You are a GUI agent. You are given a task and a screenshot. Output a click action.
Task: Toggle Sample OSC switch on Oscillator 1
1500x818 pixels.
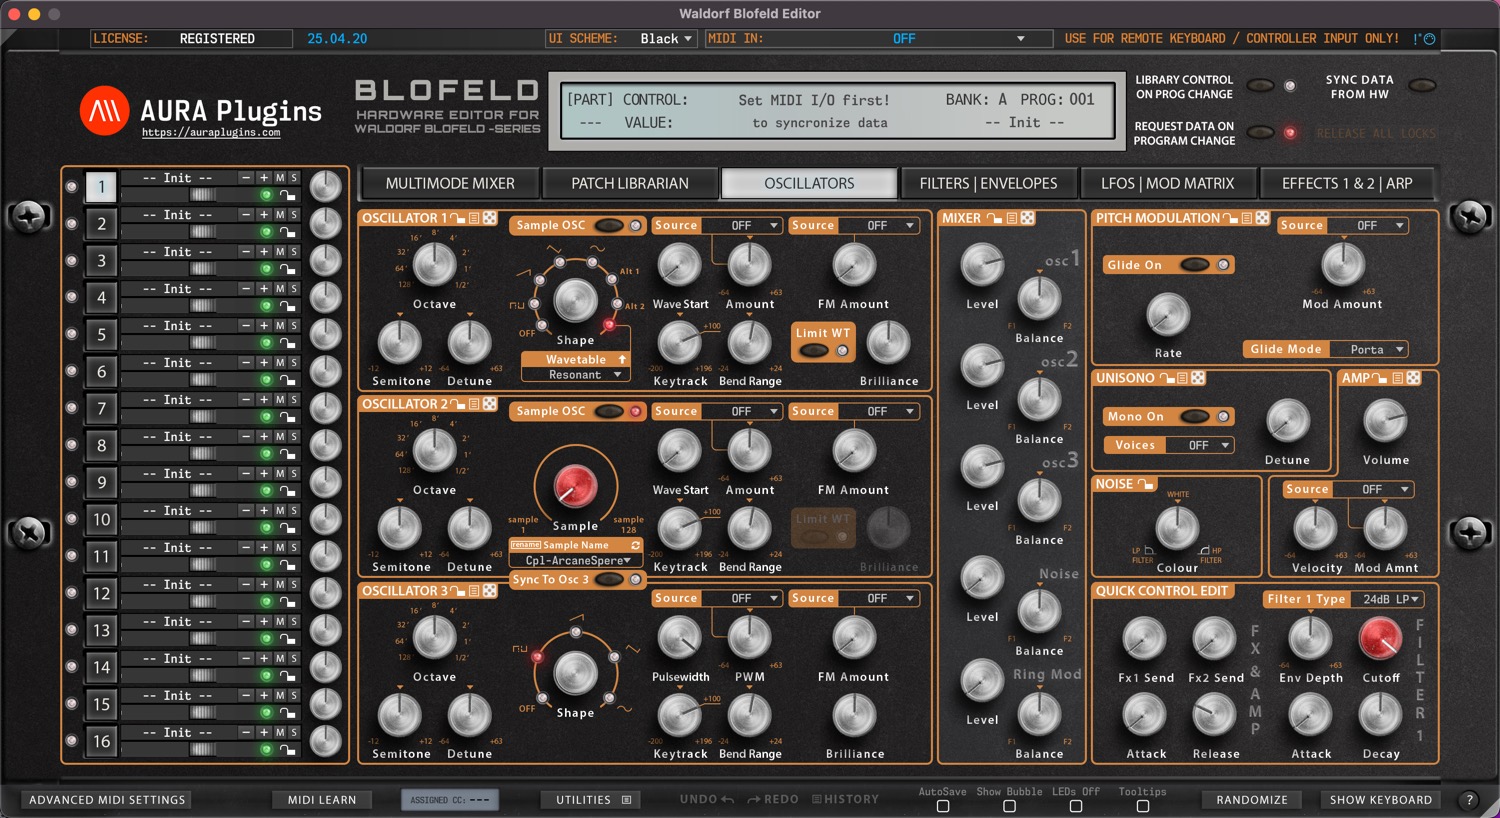point(608,226)
